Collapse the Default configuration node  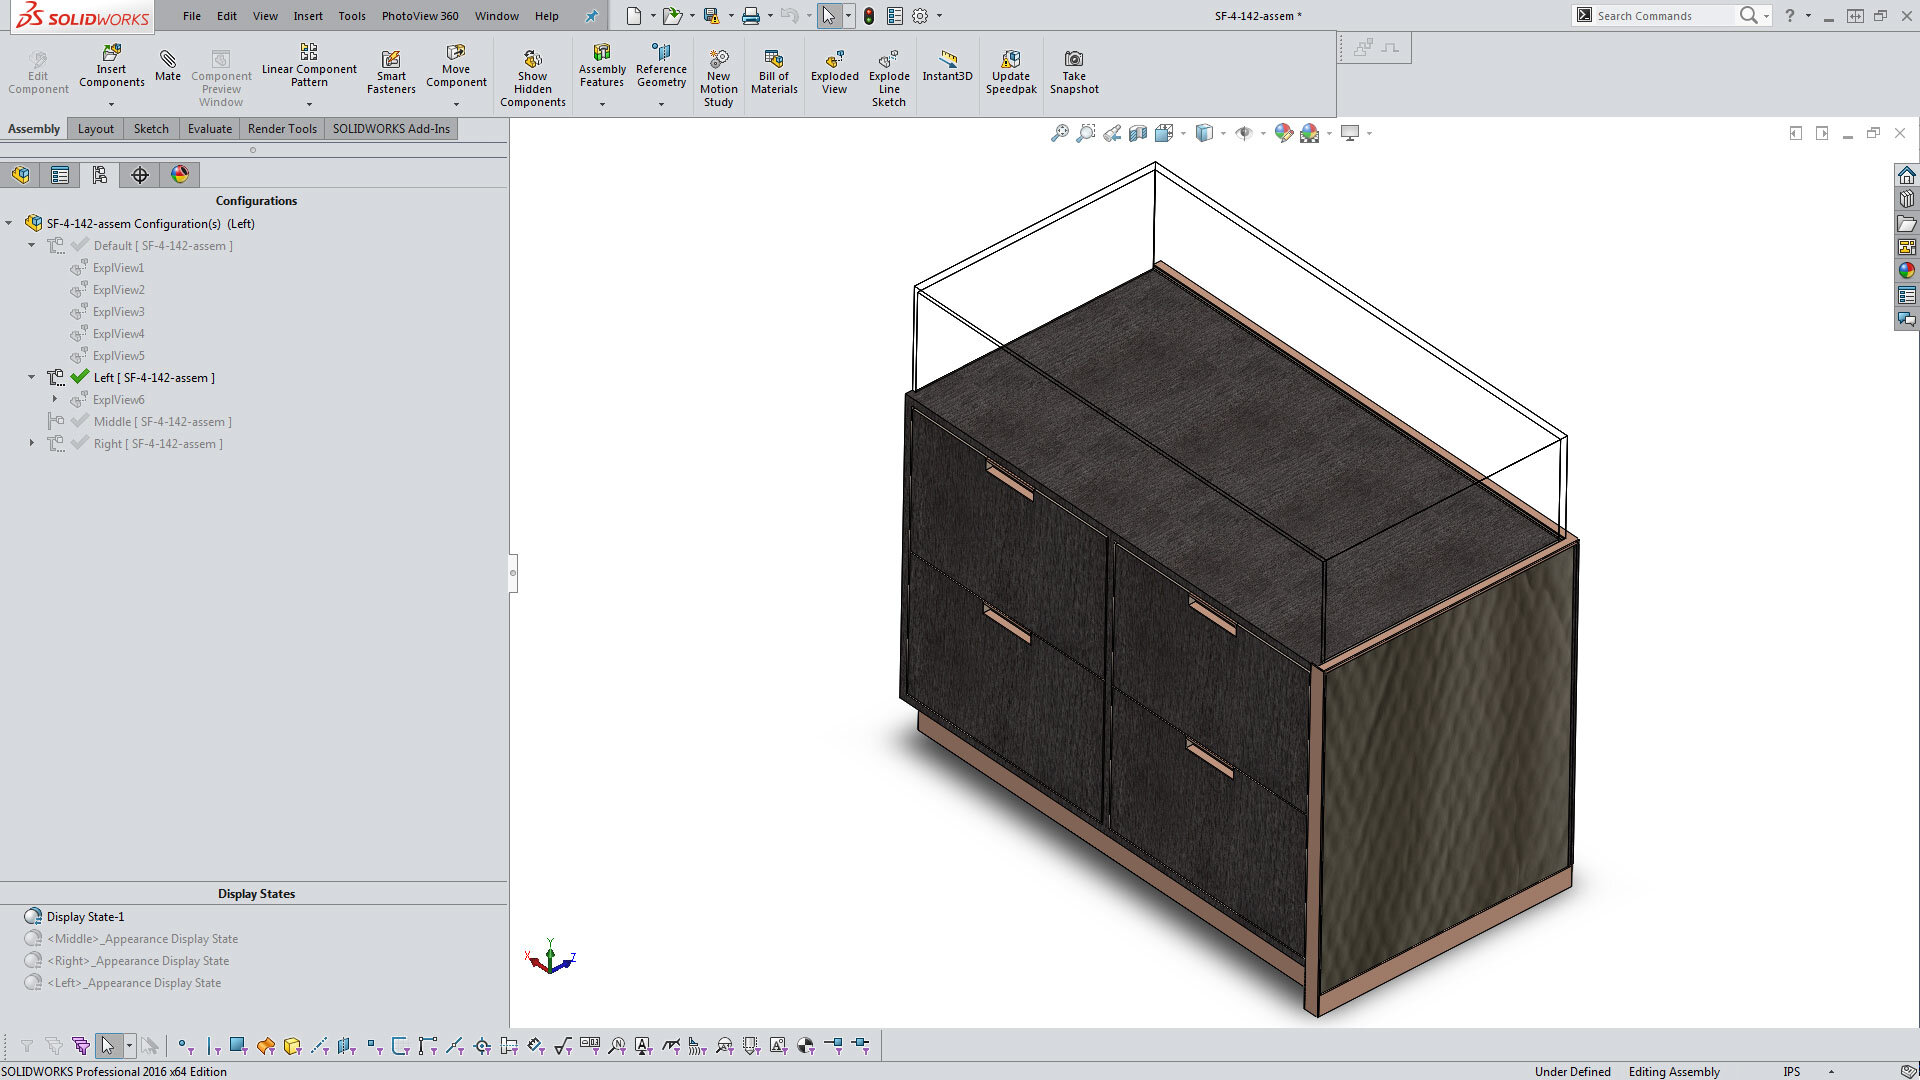(31, 246)
